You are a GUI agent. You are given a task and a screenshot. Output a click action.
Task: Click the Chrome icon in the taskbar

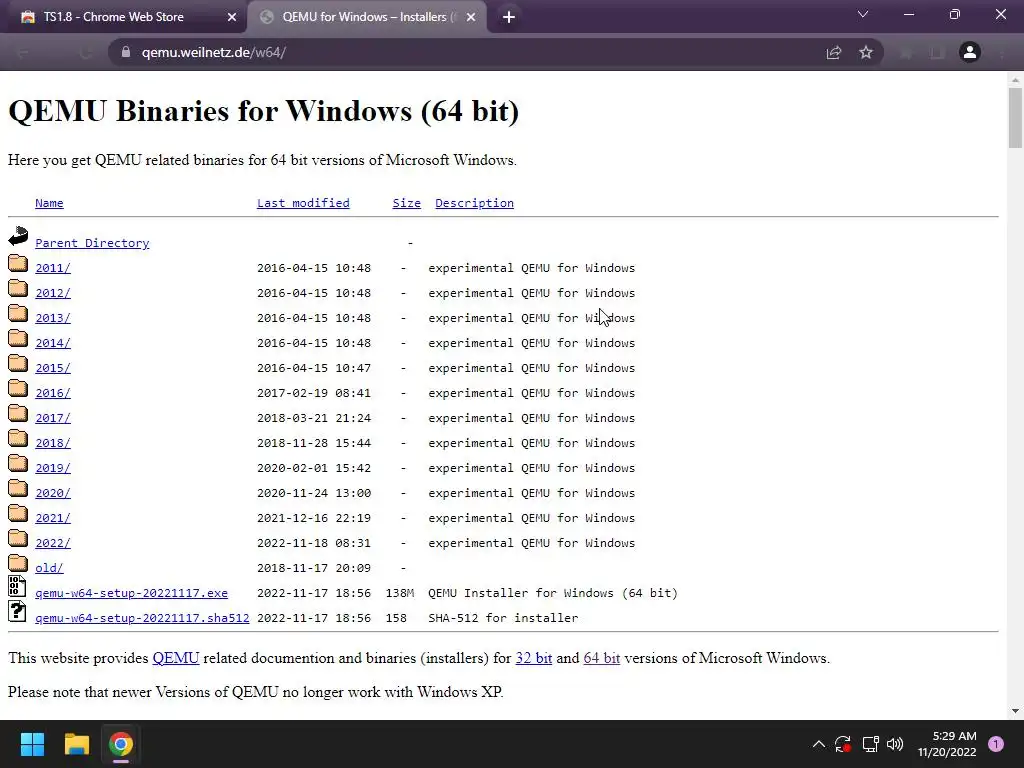tap(121, 744)
